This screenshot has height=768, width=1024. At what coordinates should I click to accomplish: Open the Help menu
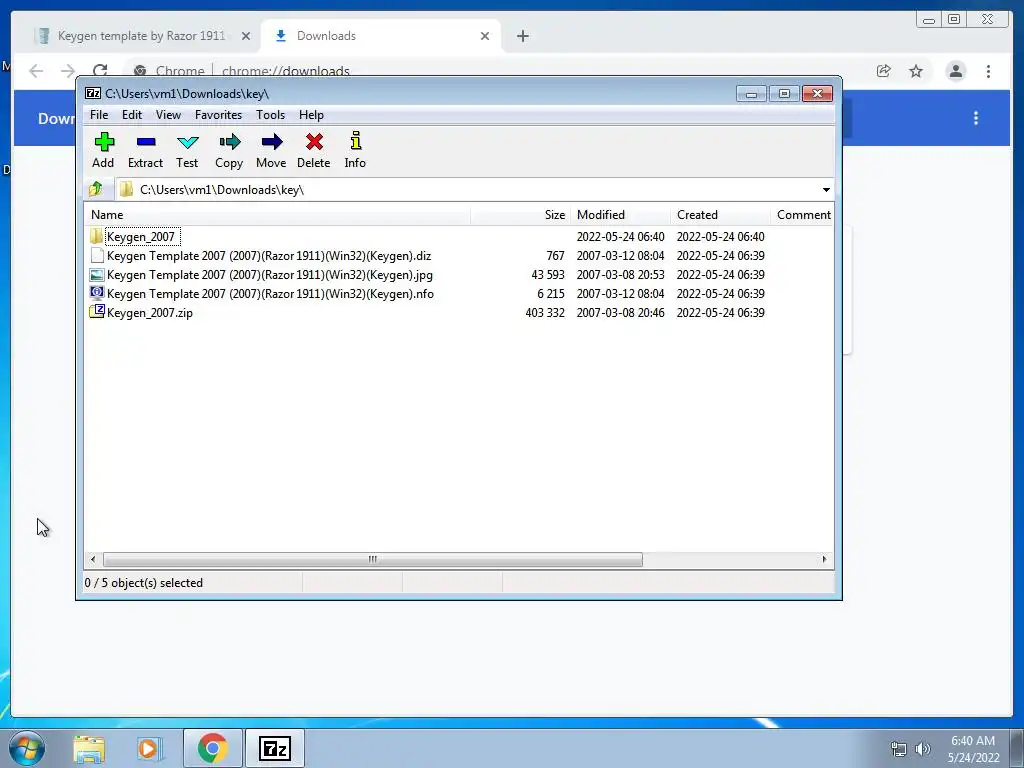[x=312, y=115]
